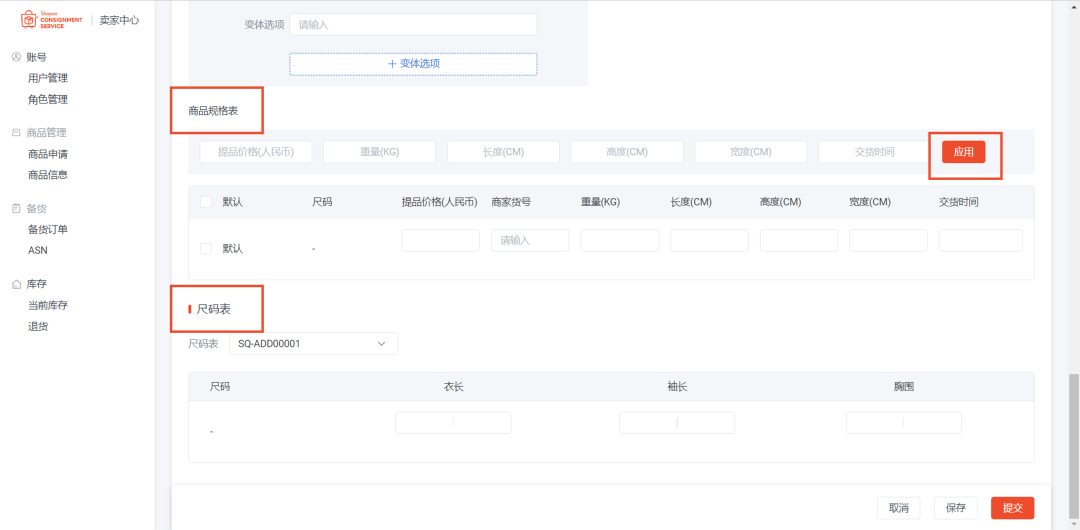The height and width of the screenshot is (530, 1080).
Task: Click the 账号 account icon in sidebar
Action: (16, 57)
